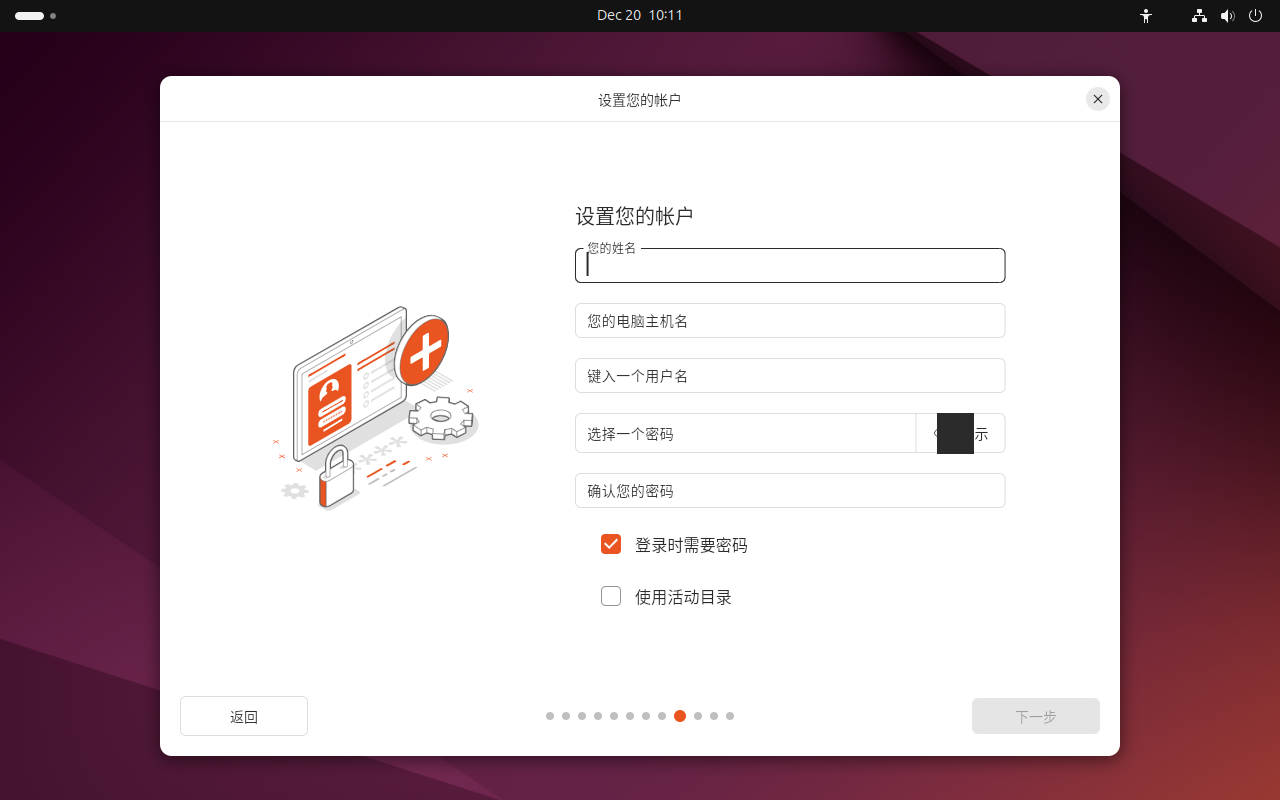
Task: Click the orange active progress dot
Action: (680, 716)
